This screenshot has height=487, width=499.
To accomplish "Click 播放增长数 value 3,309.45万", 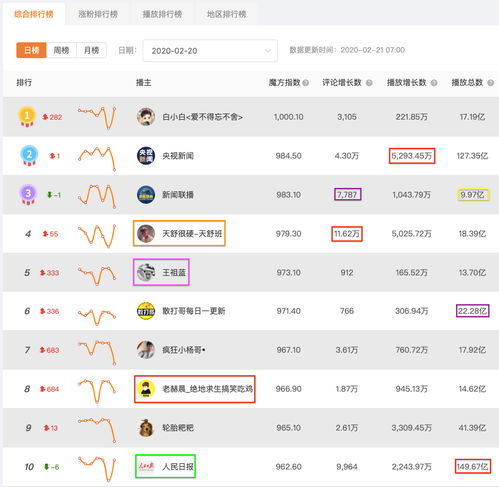I will click(x=412, y=428).
